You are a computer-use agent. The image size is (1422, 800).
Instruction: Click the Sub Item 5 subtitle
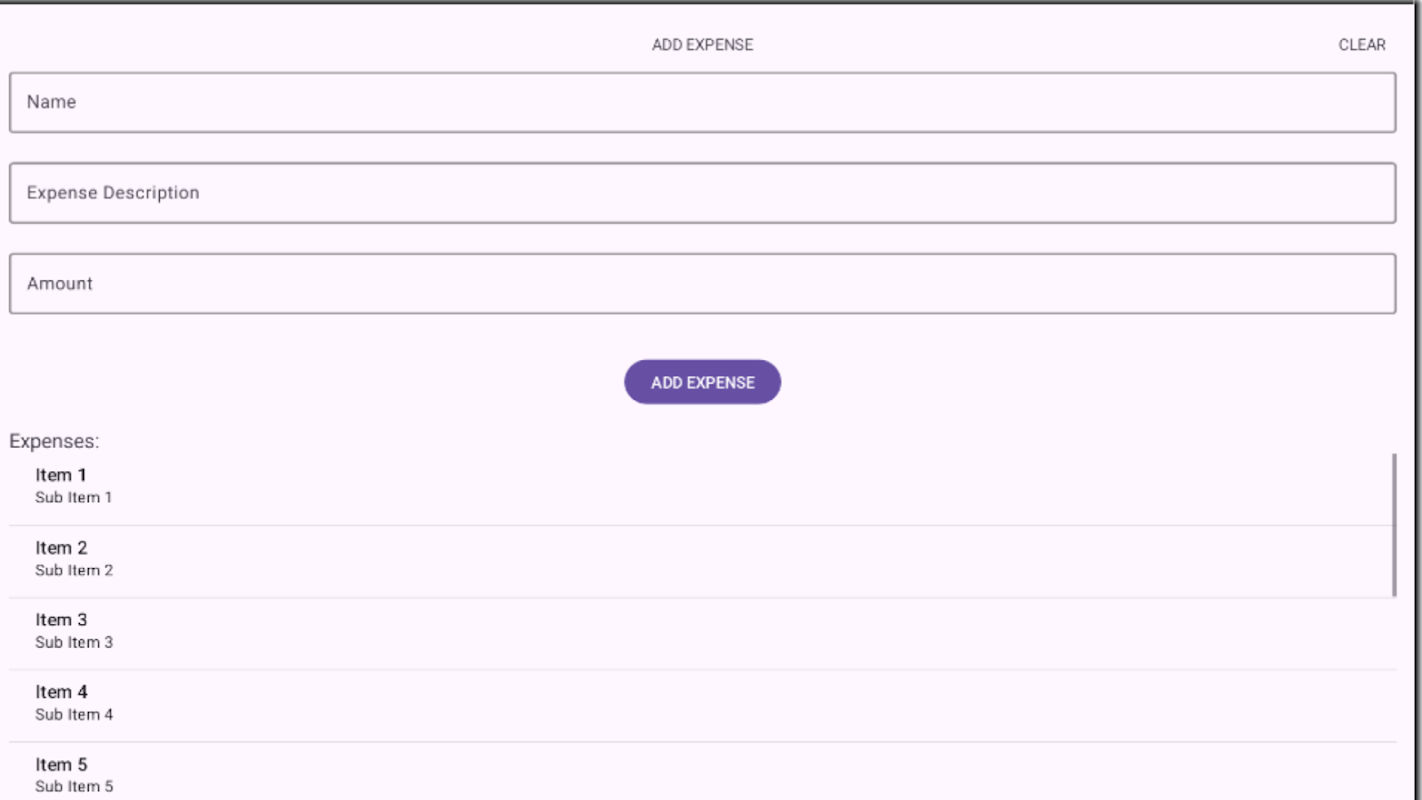(x=74, y=787)
